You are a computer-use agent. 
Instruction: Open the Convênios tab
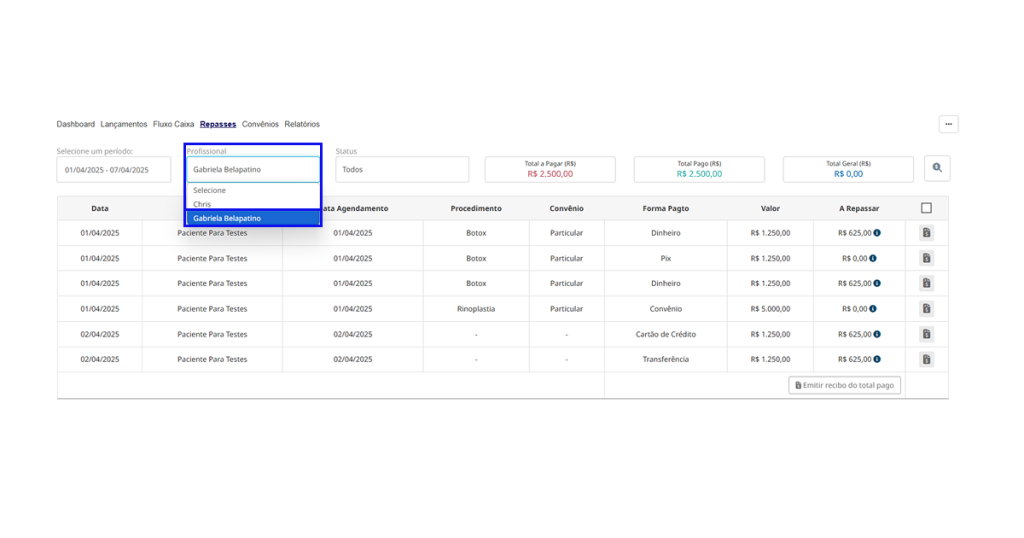point(260,124)
